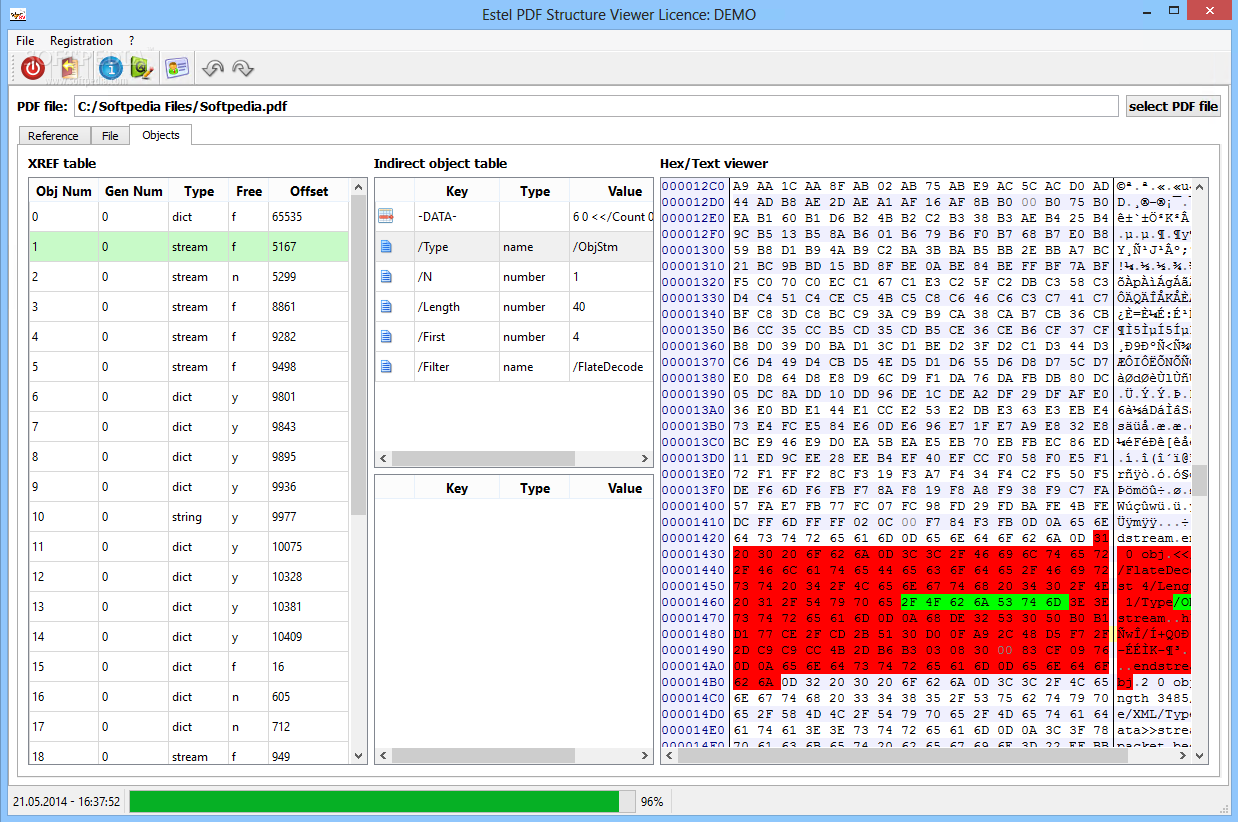Open the File menu
This screenshot has width=1238, height=822.
pos(25,41)
